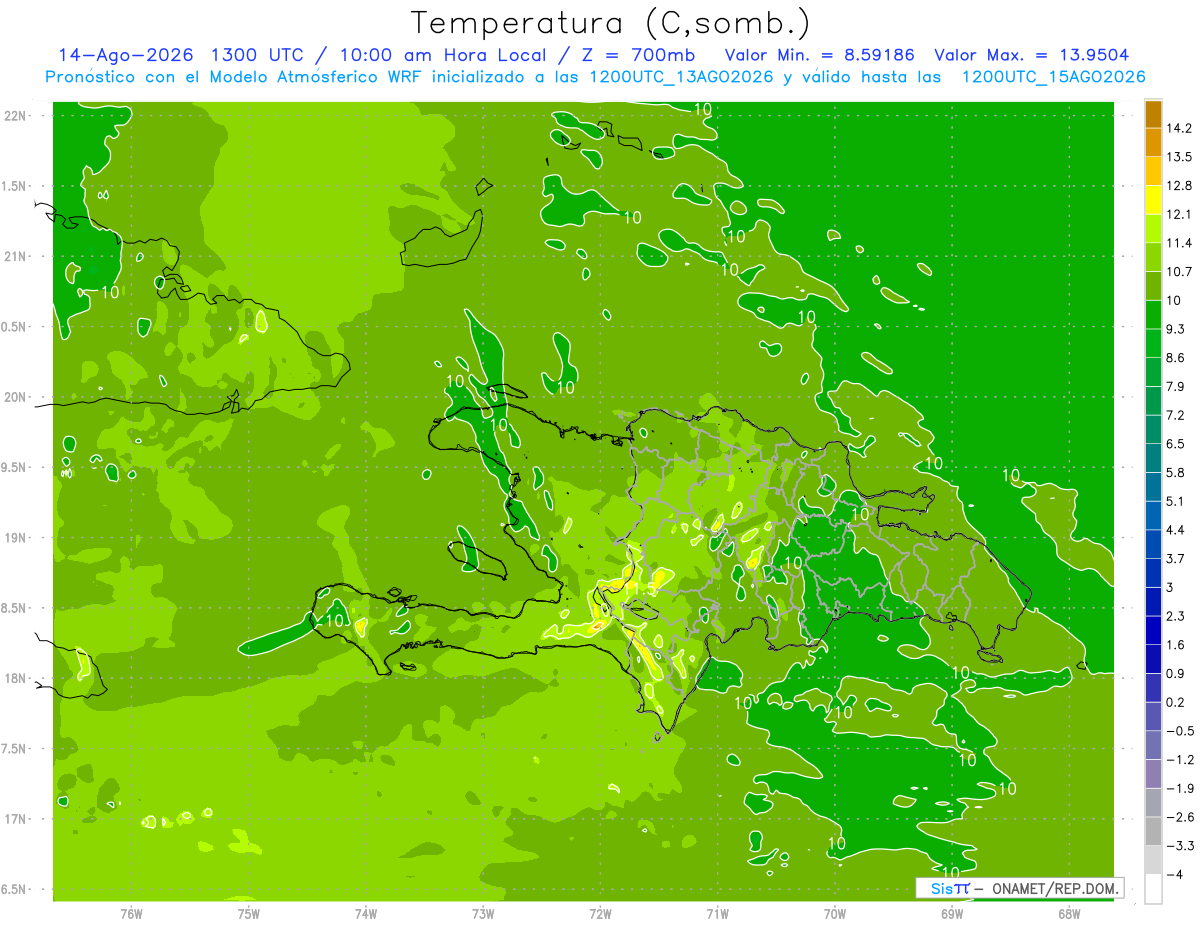Click the -1.2 colorbar value
The height and width of the screenshot is (927, 1200).
(1179, 760)
